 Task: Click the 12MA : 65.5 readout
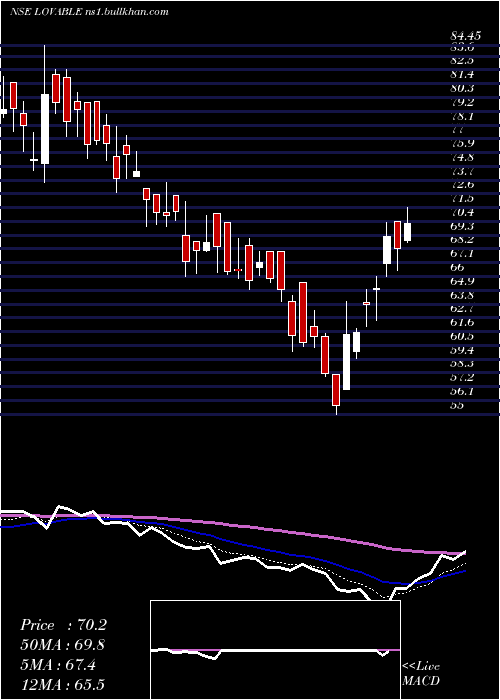pyautogui.click(x=63, y=685)
